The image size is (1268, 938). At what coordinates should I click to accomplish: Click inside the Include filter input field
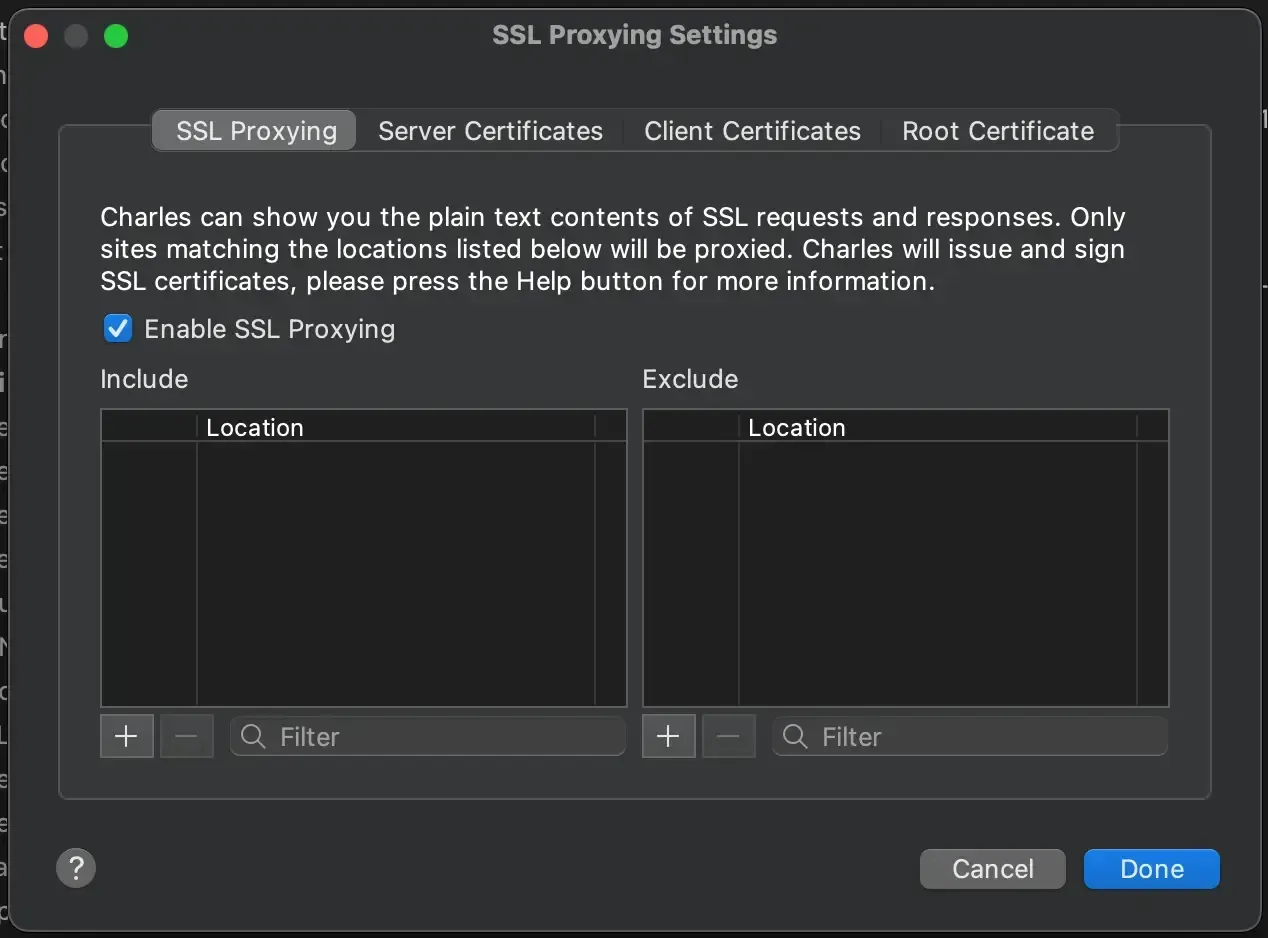coord(430,736)
